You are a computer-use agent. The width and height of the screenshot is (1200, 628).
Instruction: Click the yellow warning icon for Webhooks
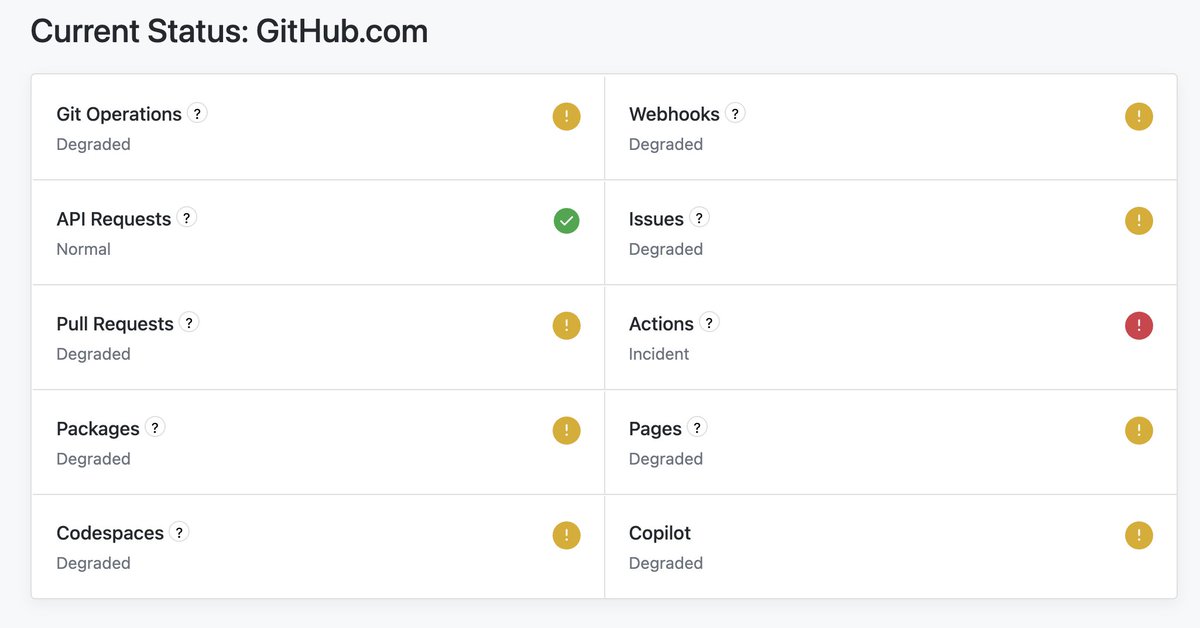point(1139,117)
